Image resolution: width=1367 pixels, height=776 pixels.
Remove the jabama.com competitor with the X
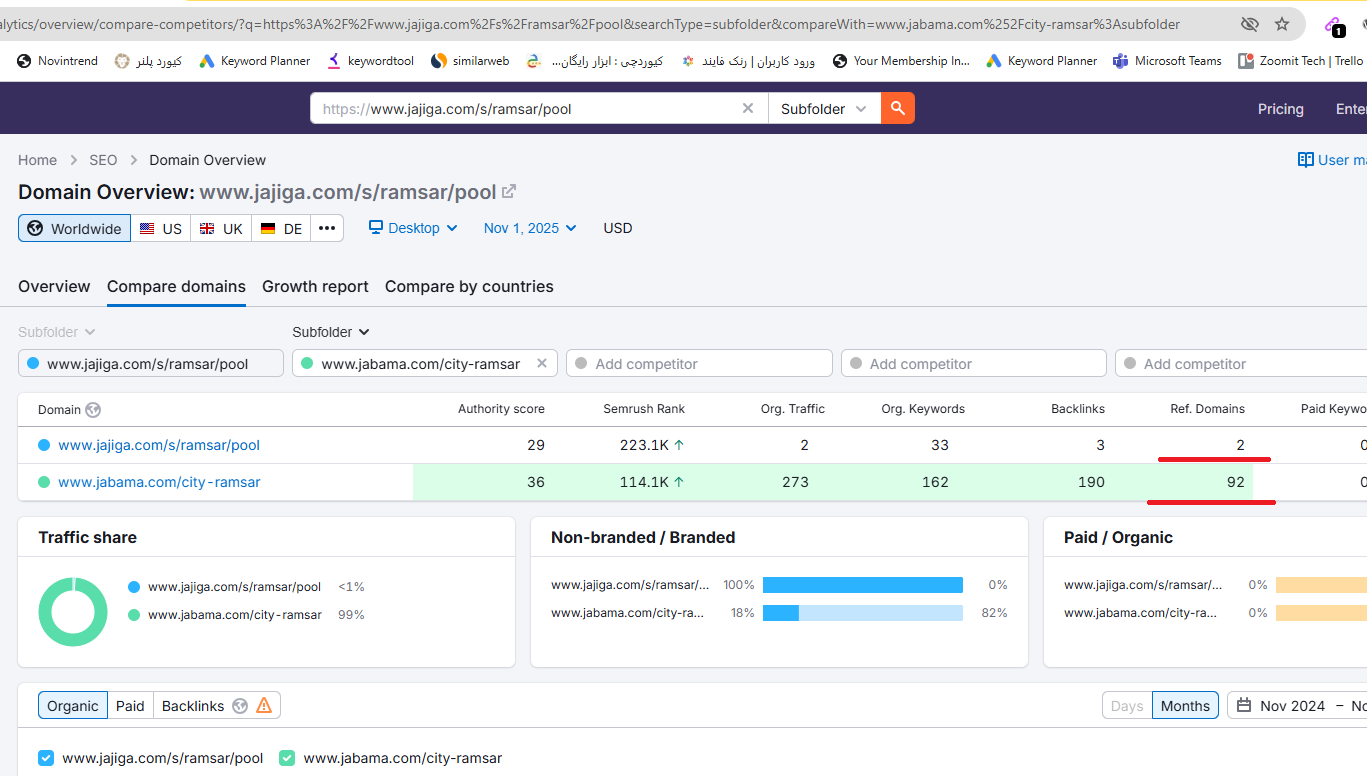tap(542, 364)
